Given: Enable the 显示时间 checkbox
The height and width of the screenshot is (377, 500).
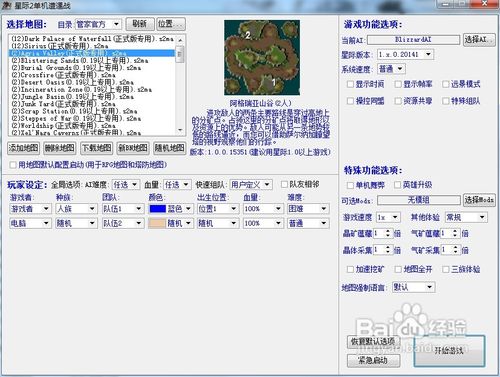Looking at the screenshot, I should tap(350, 84).
